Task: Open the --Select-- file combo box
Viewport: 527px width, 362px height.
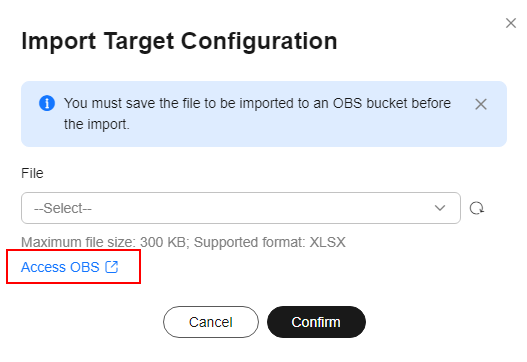Action: 241,208
